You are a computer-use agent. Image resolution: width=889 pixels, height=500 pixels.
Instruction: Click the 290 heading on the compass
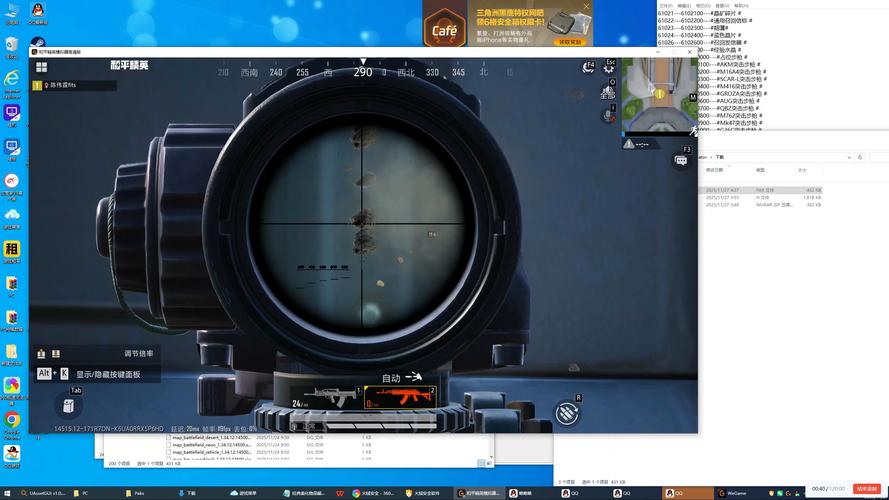pyautogui.click(x=363, y=72)
